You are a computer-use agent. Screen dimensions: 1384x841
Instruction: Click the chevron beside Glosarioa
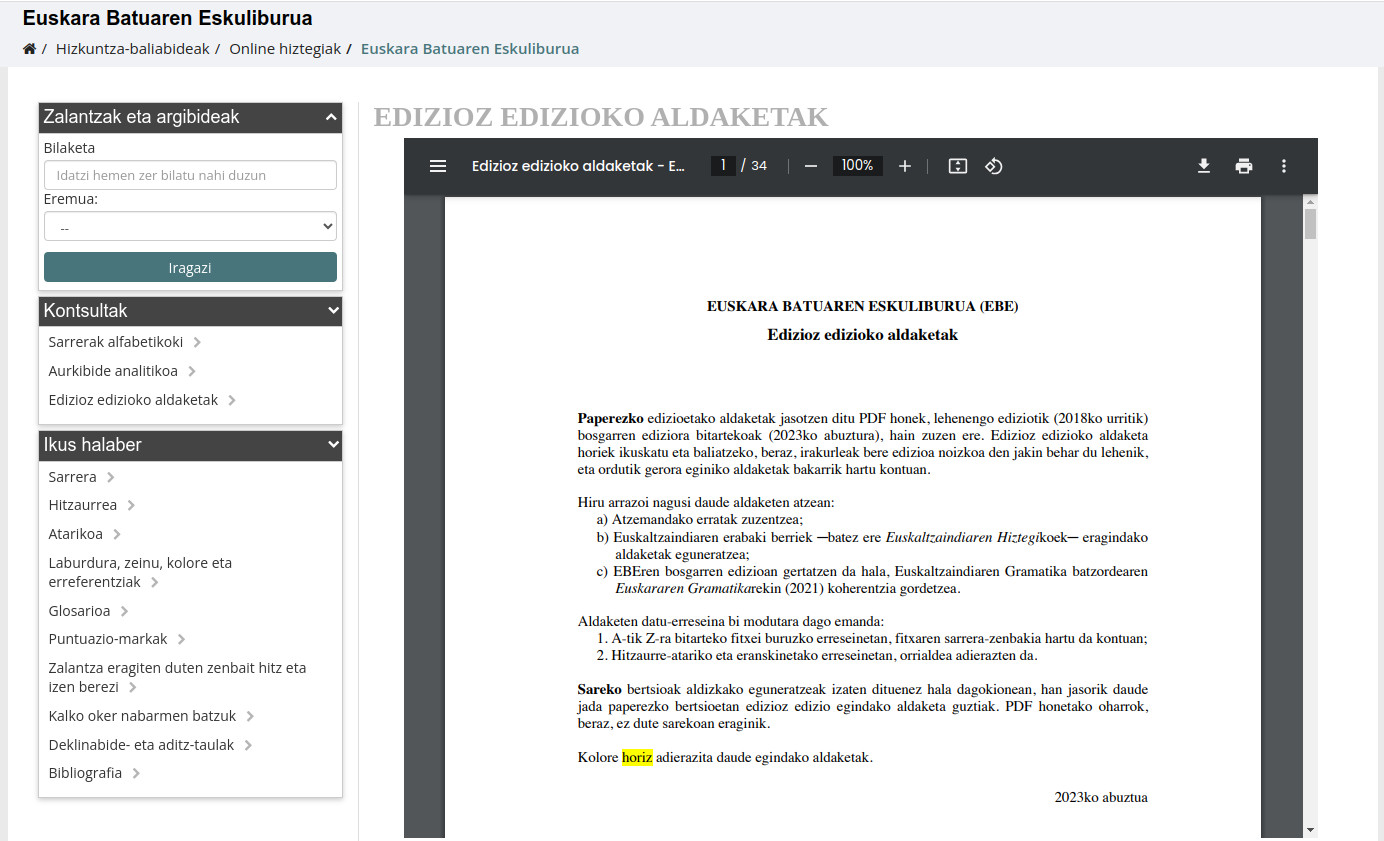point(124,612)
